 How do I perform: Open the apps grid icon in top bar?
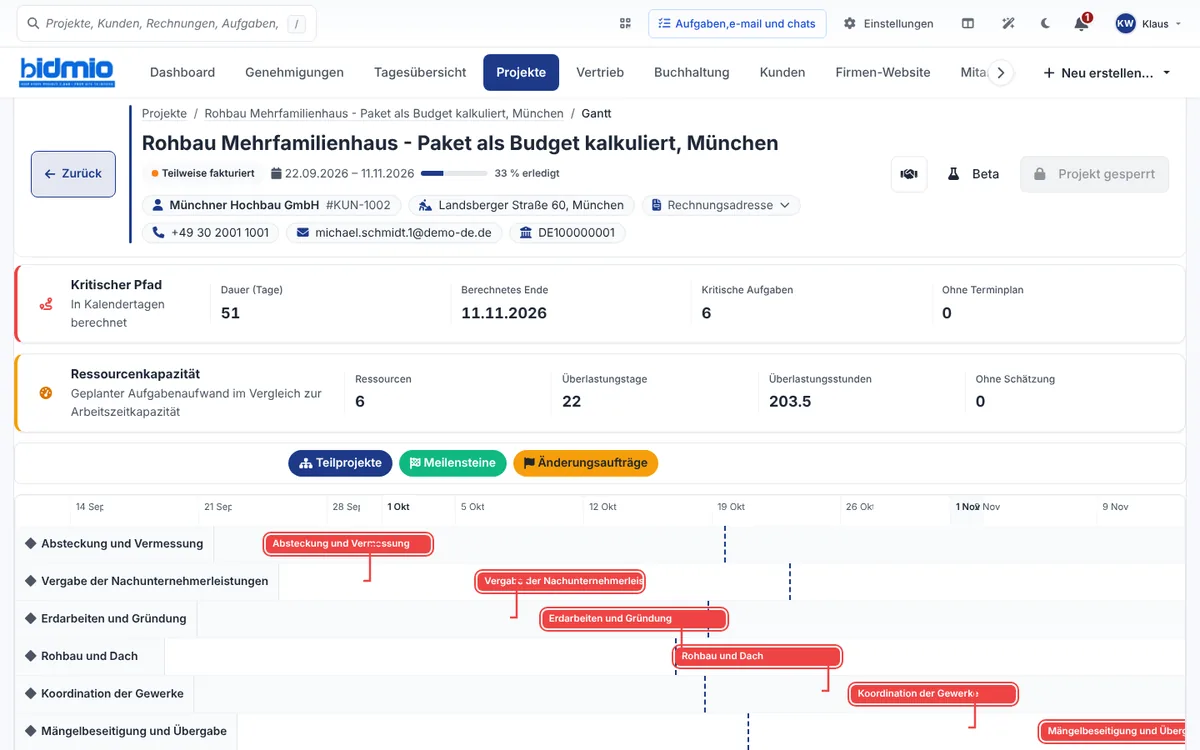point(625,23)
